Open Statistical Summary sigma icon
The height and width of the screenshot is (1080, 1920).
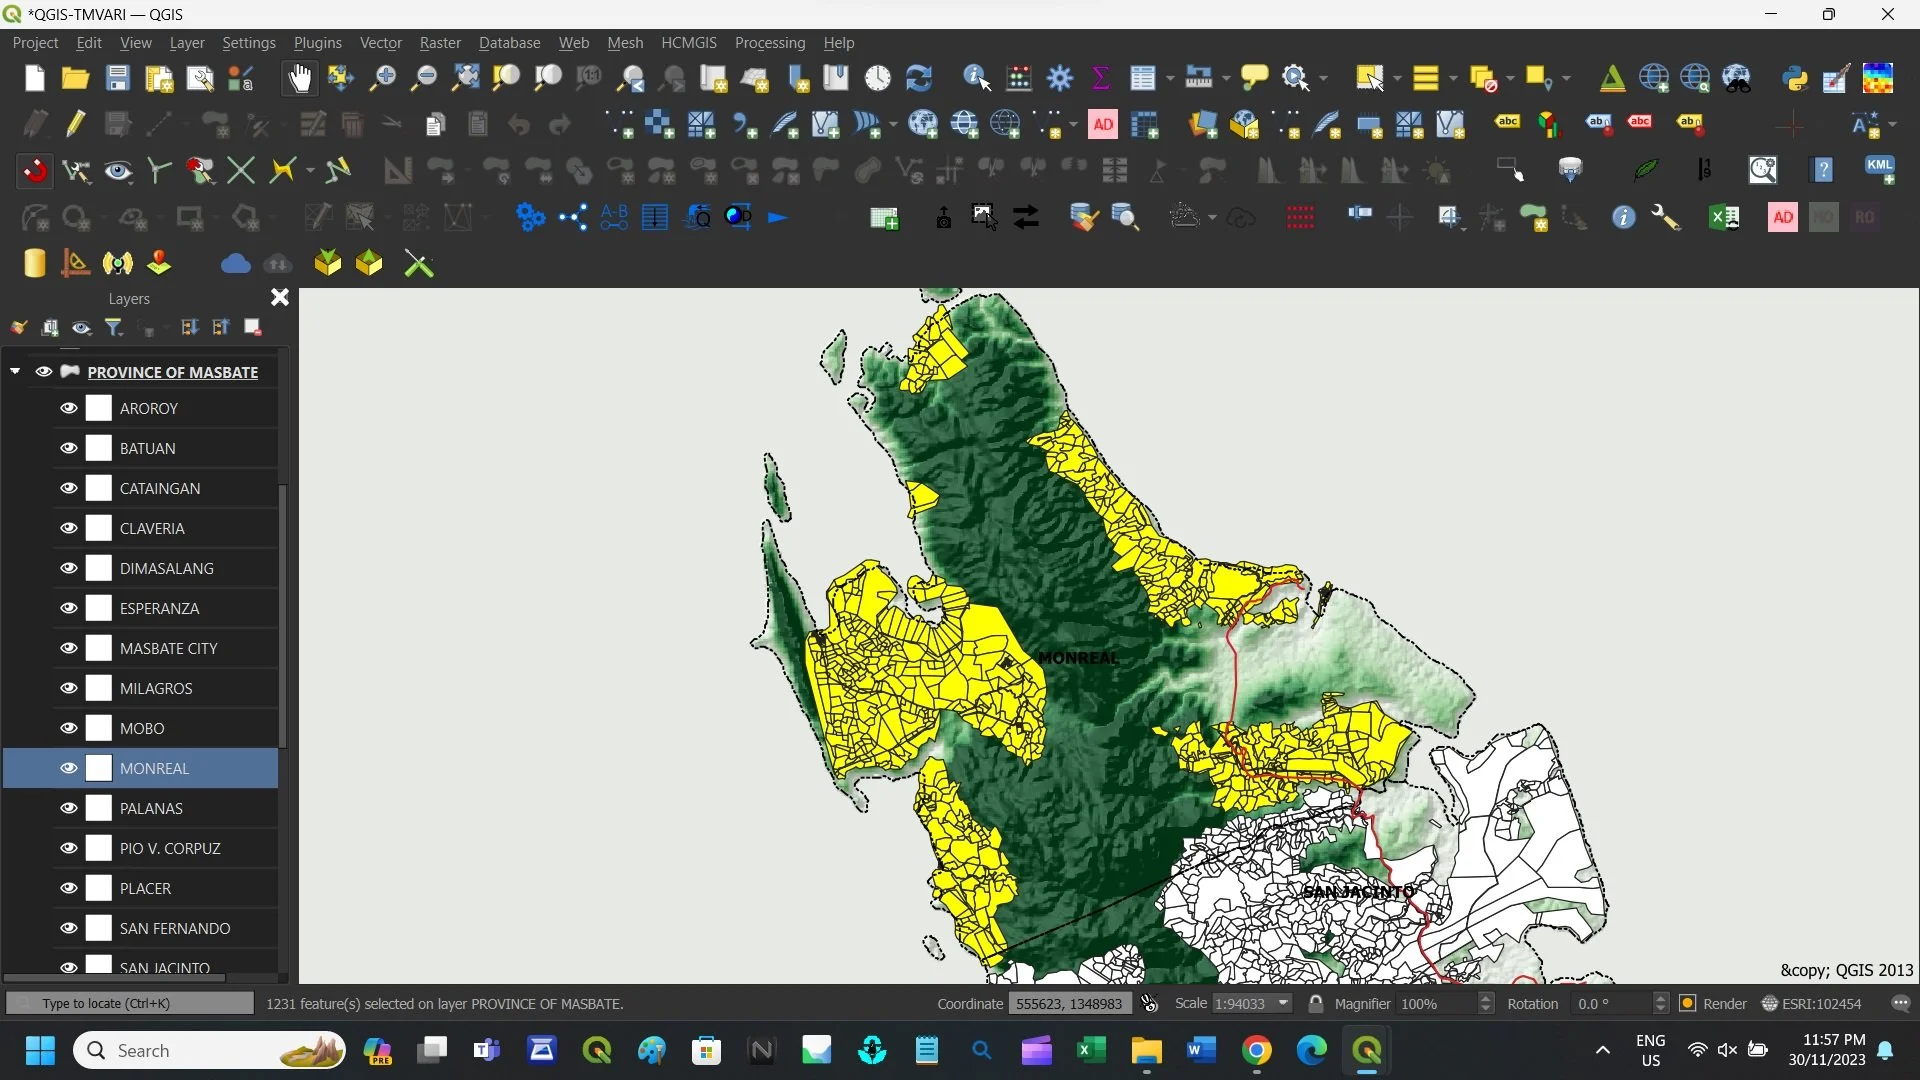coord(1101,78)
